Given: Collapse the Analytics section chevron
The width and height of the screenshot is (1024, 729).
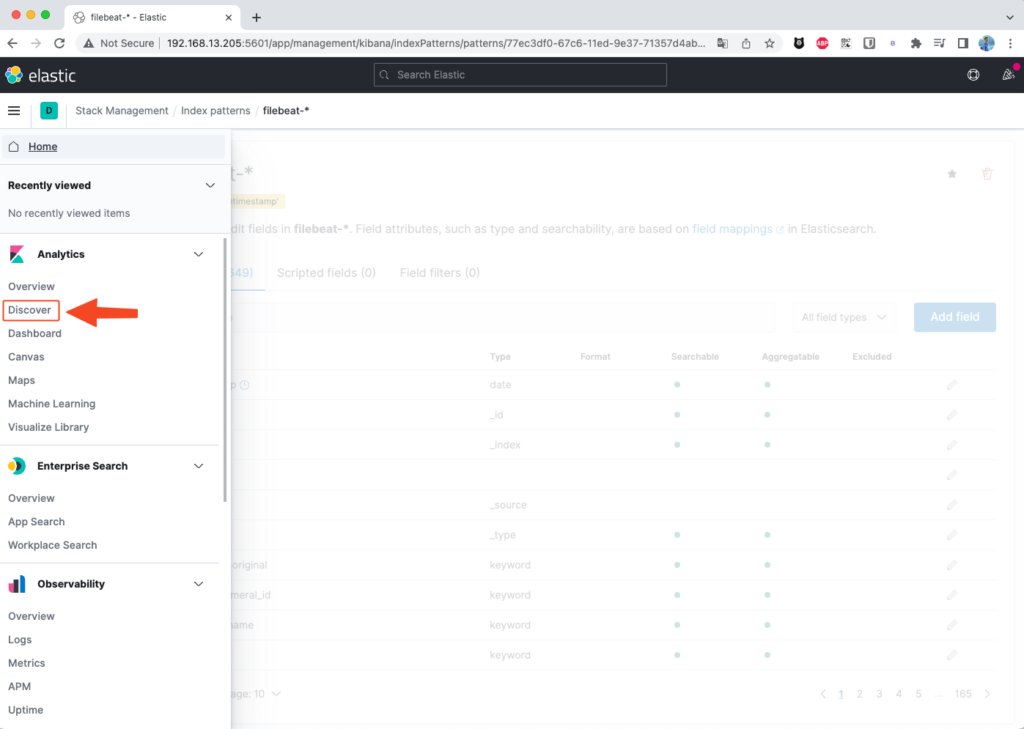Looking at the screenshot, I should click(199, 254).
